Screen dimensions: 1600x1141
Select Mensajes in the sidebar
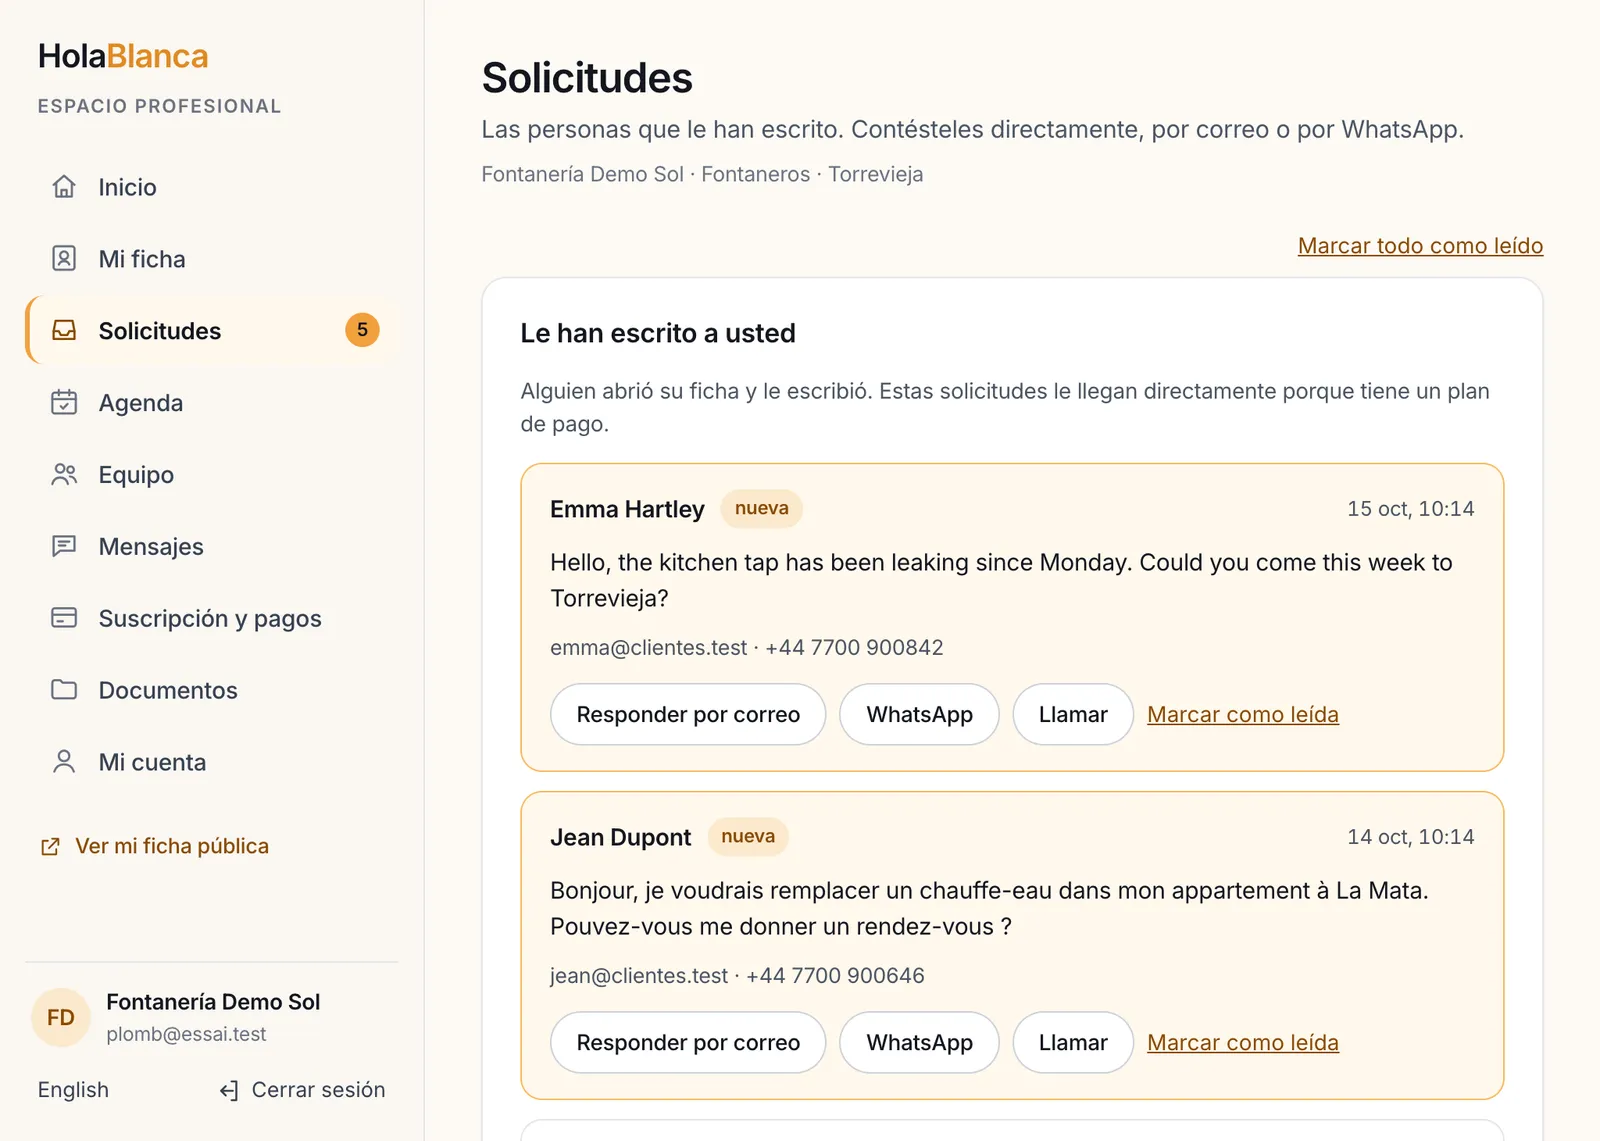(212, 547)
